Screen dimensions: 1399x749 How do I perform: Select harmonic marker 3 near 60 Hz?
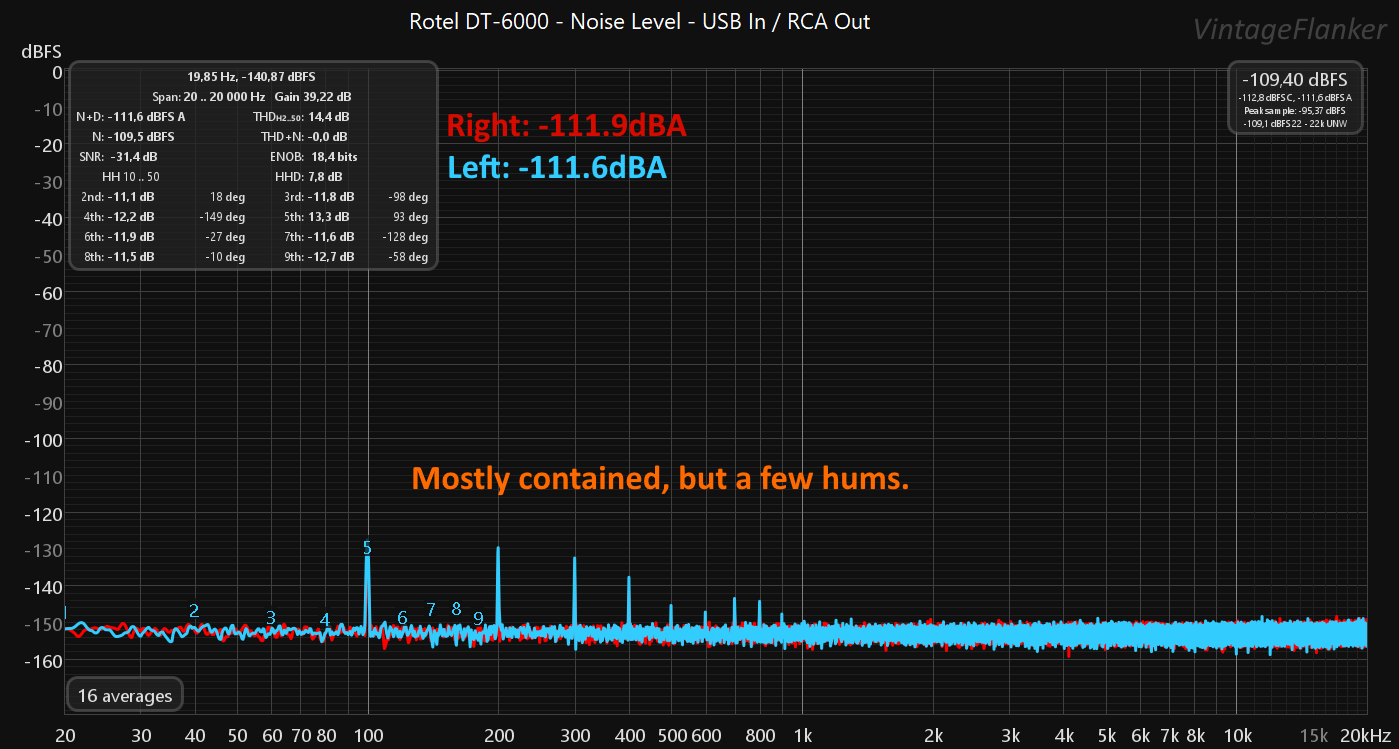click(271, 617)
